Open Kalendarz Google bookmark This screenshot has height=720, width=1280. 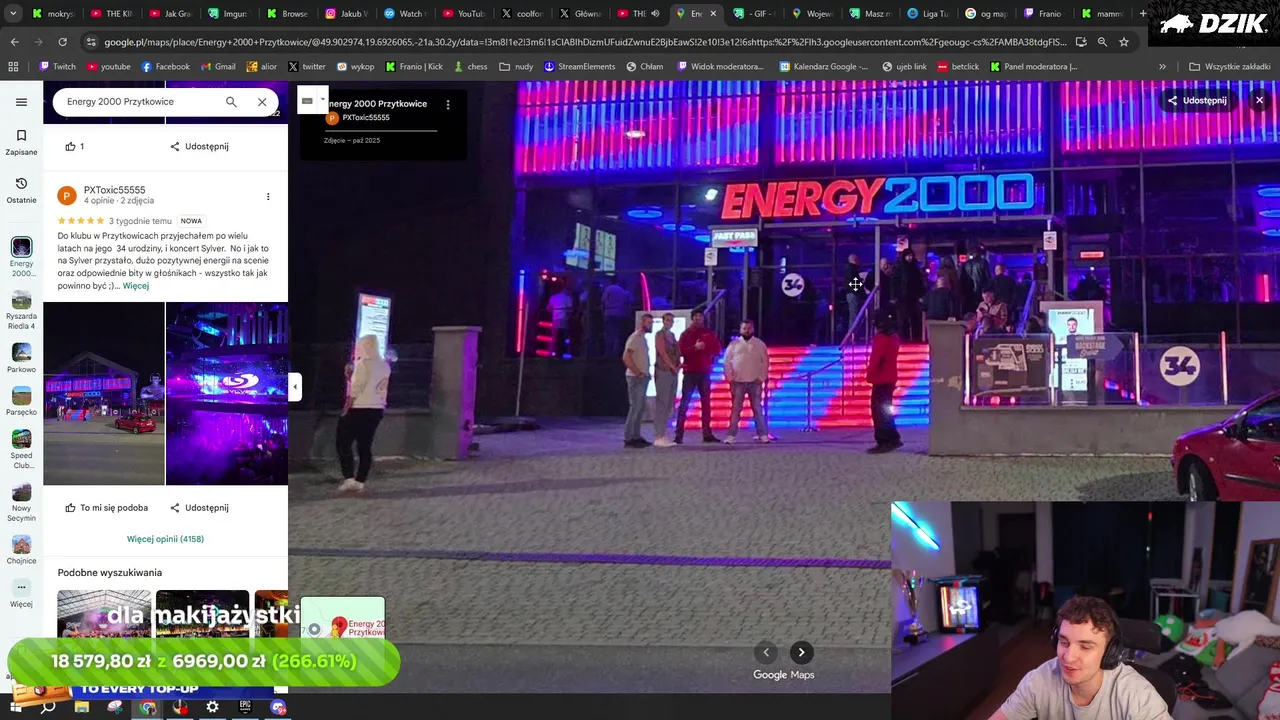pos(824,67)
